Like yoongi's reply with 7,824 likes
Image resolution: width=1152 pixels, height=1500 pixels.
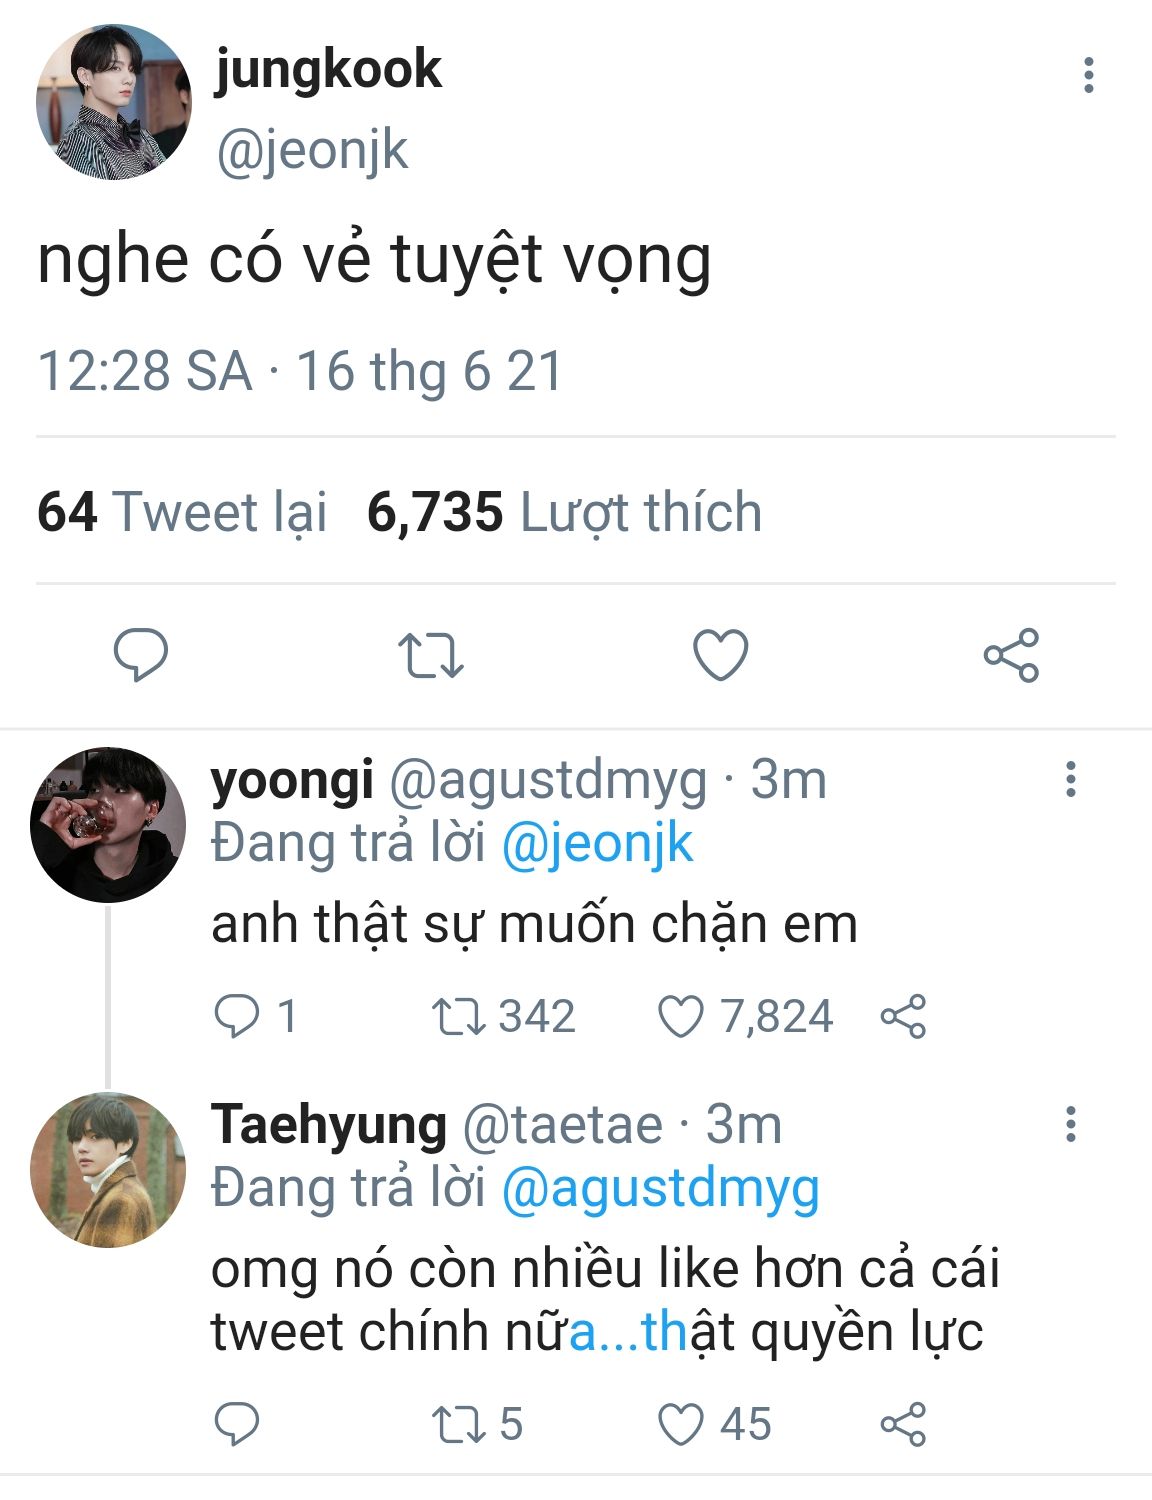(680, 1017)
